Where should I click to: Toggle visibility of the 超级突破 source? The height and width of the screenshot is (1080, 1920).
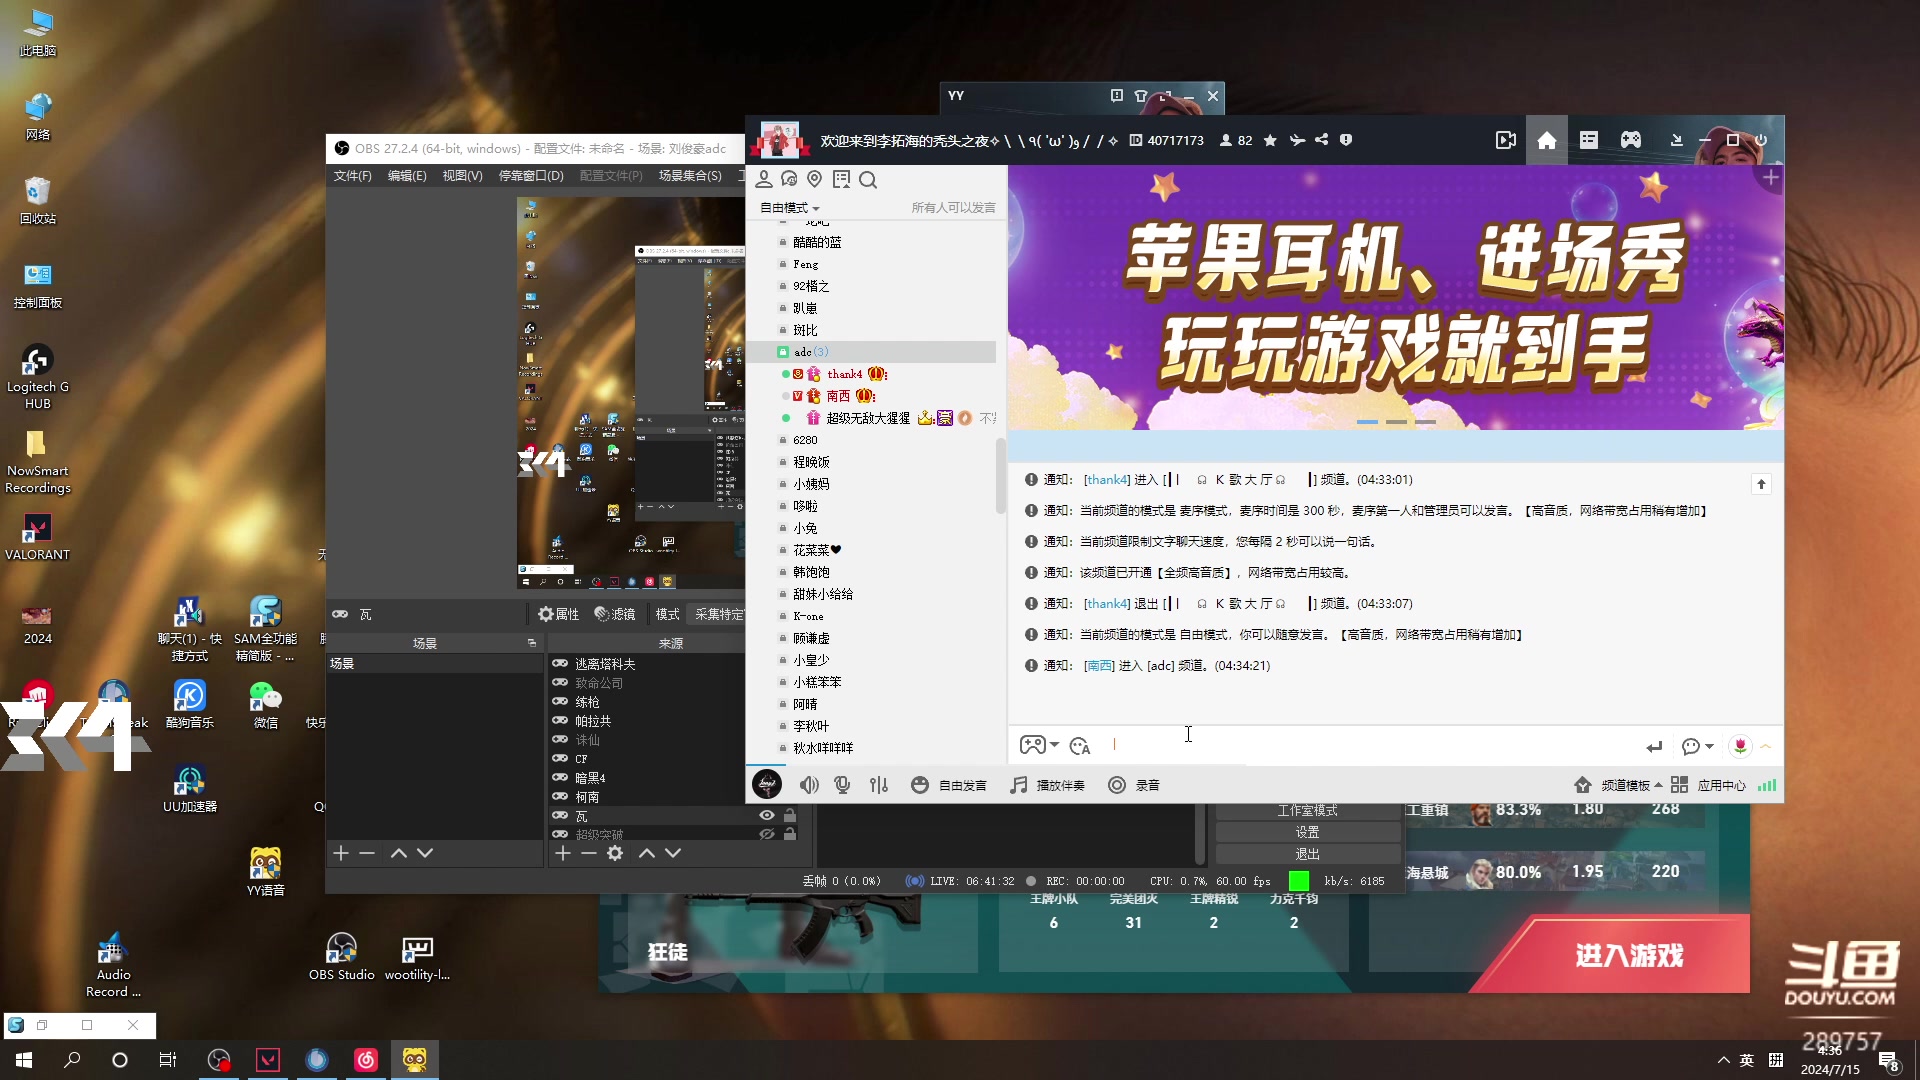(x=767, y=834)
